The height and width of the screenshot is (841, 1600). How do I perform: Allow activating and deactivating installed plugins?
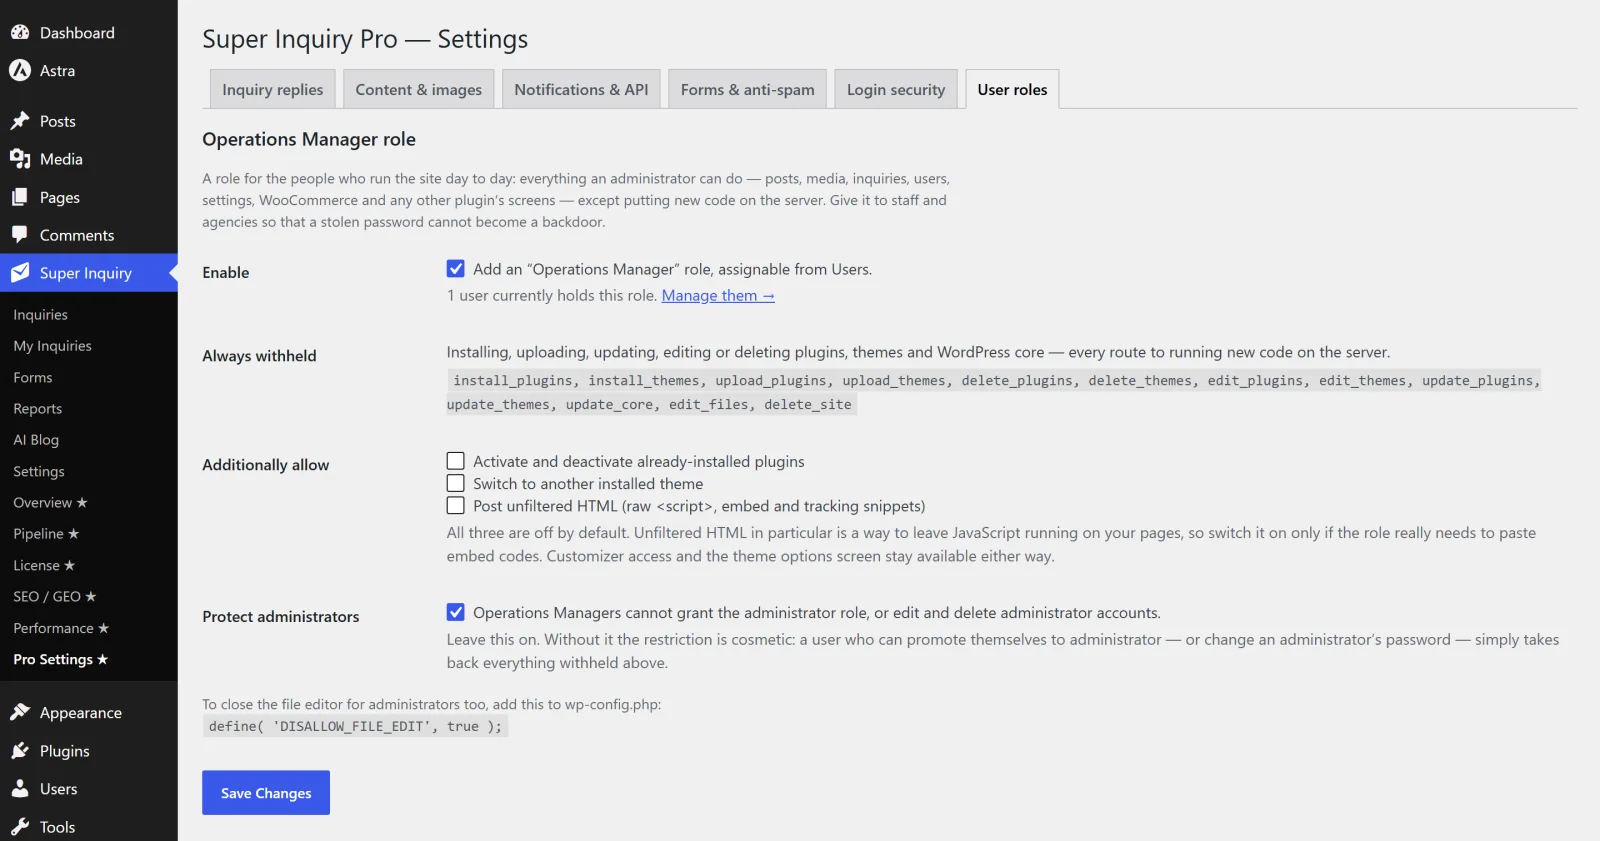[x=455, y=461]
